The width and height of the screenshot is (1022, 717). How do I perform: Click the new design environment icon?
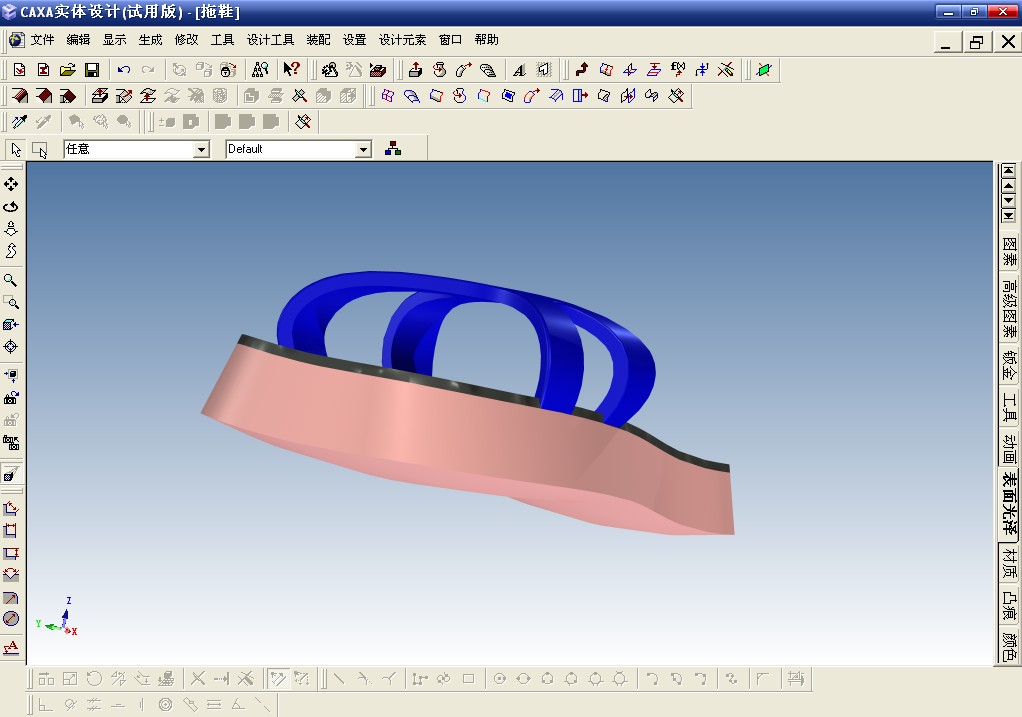(20, 70)
